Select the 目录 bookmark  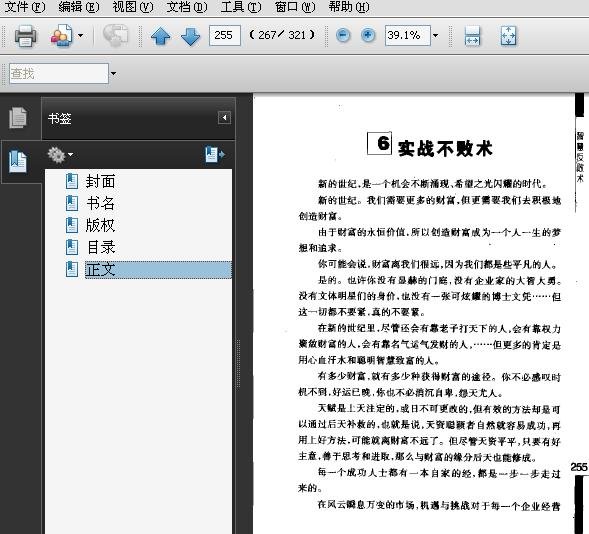click(100, 247)
